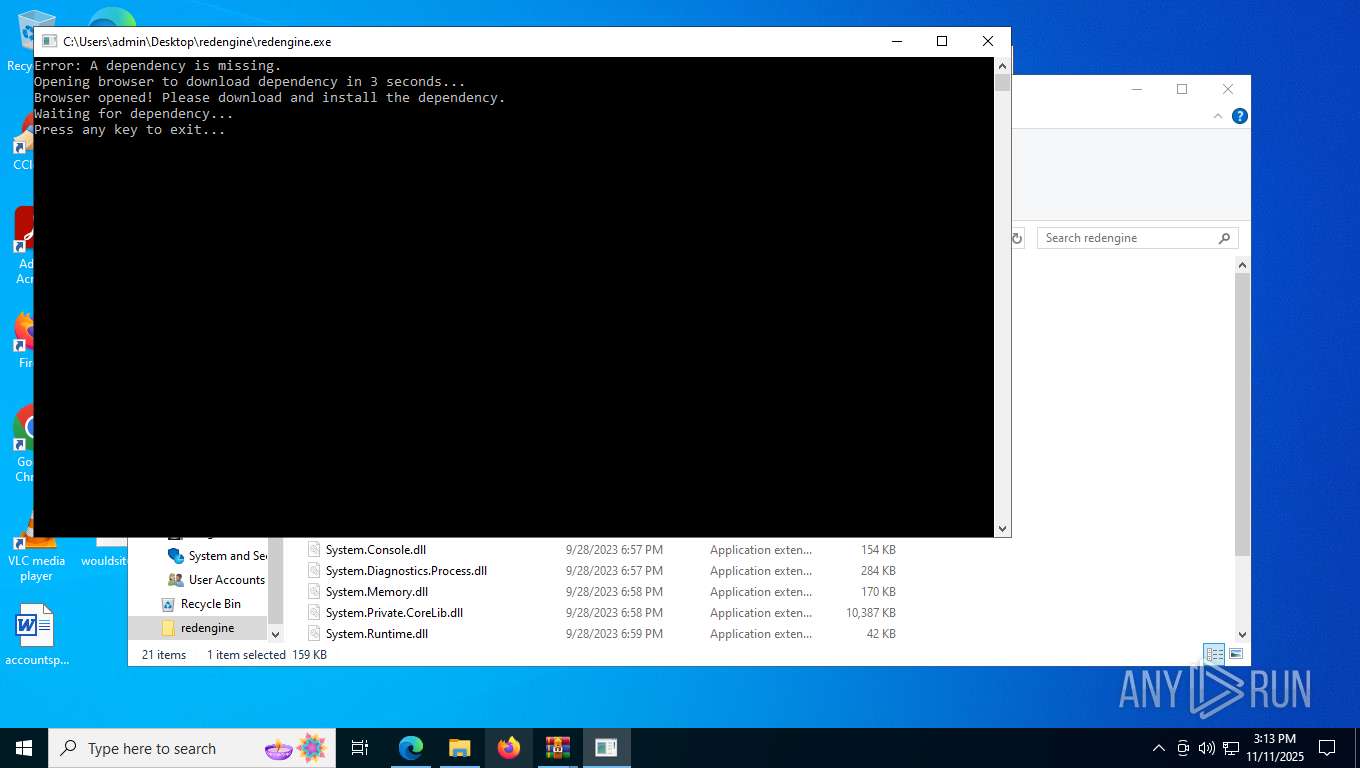The image size is (1360, 768).
Task: Click the taskbar search box
Action: point(192,748)
